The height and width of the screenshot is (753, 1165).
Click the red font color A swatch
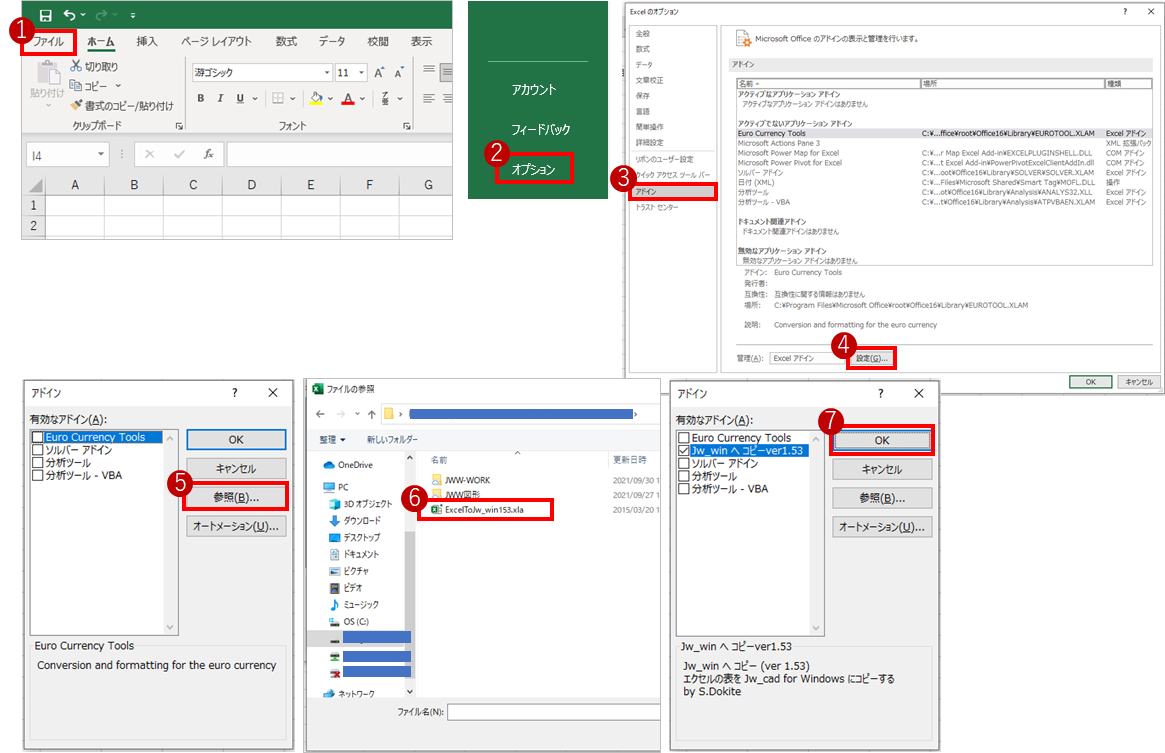point(348,98)
